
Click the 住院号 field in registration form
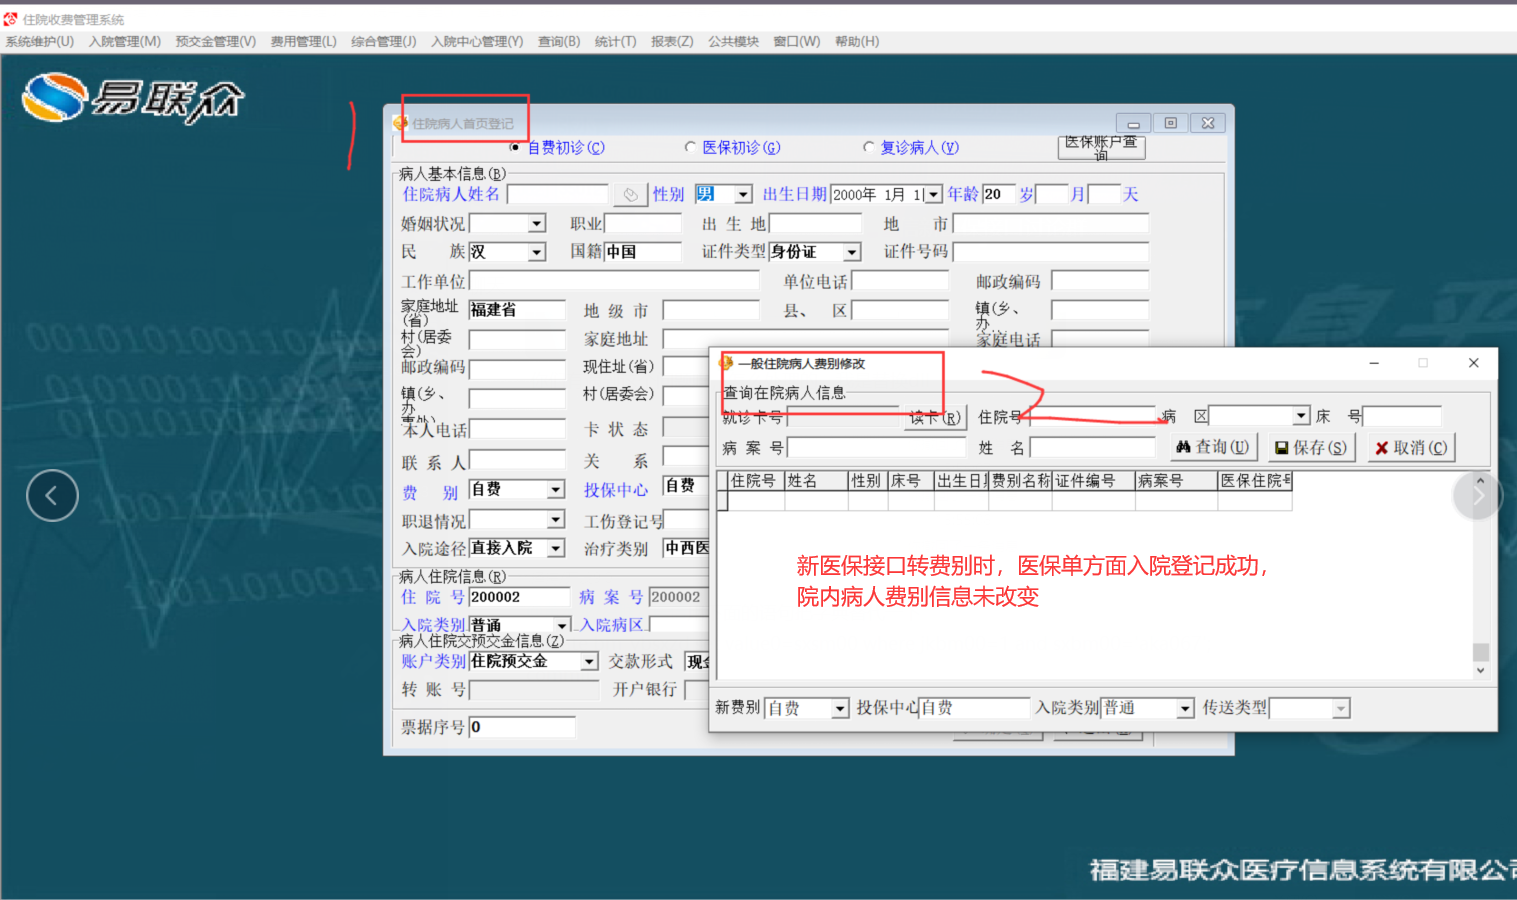519,597
